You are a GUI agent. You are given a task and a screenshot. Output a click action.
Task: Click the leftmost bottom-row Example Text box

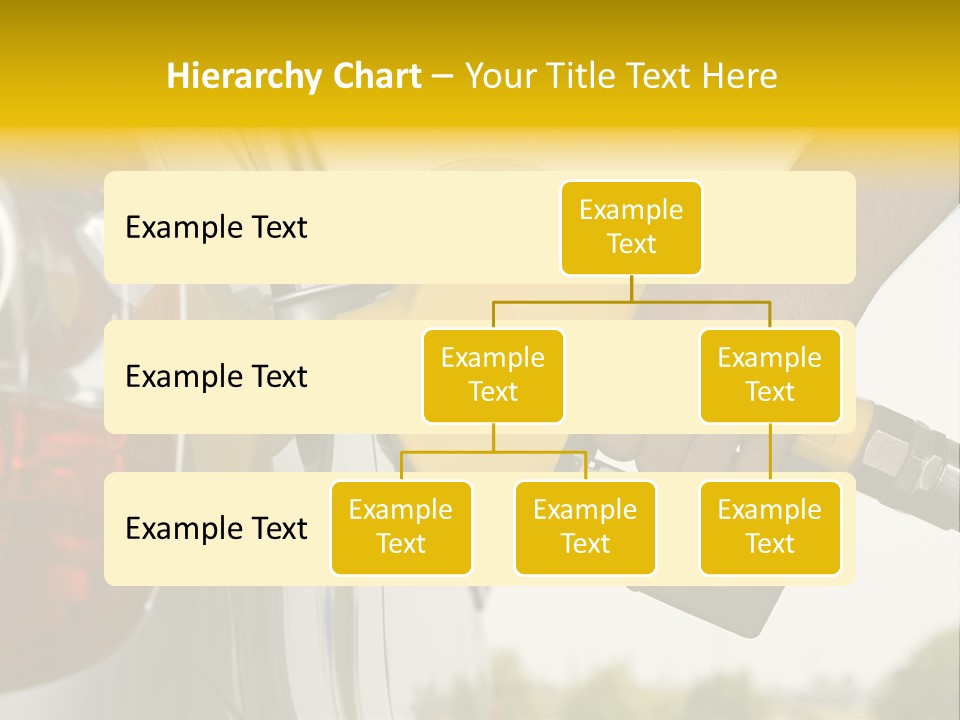(401, 528)
